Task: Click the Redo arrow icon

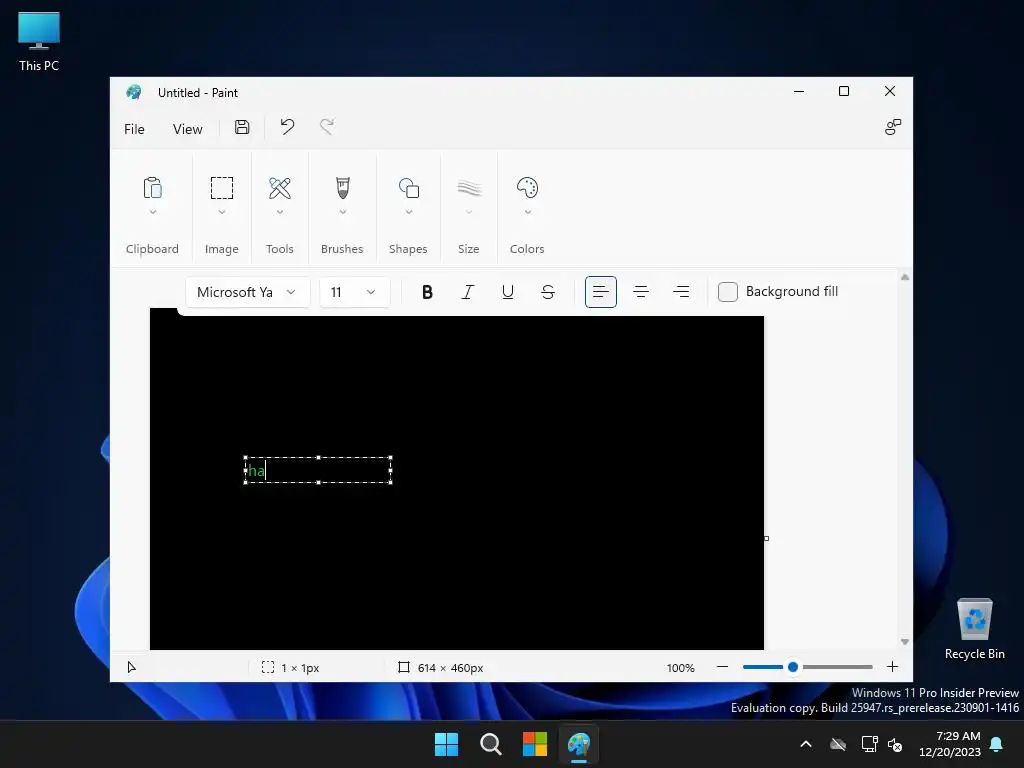Action: click(x=327, y=127)
